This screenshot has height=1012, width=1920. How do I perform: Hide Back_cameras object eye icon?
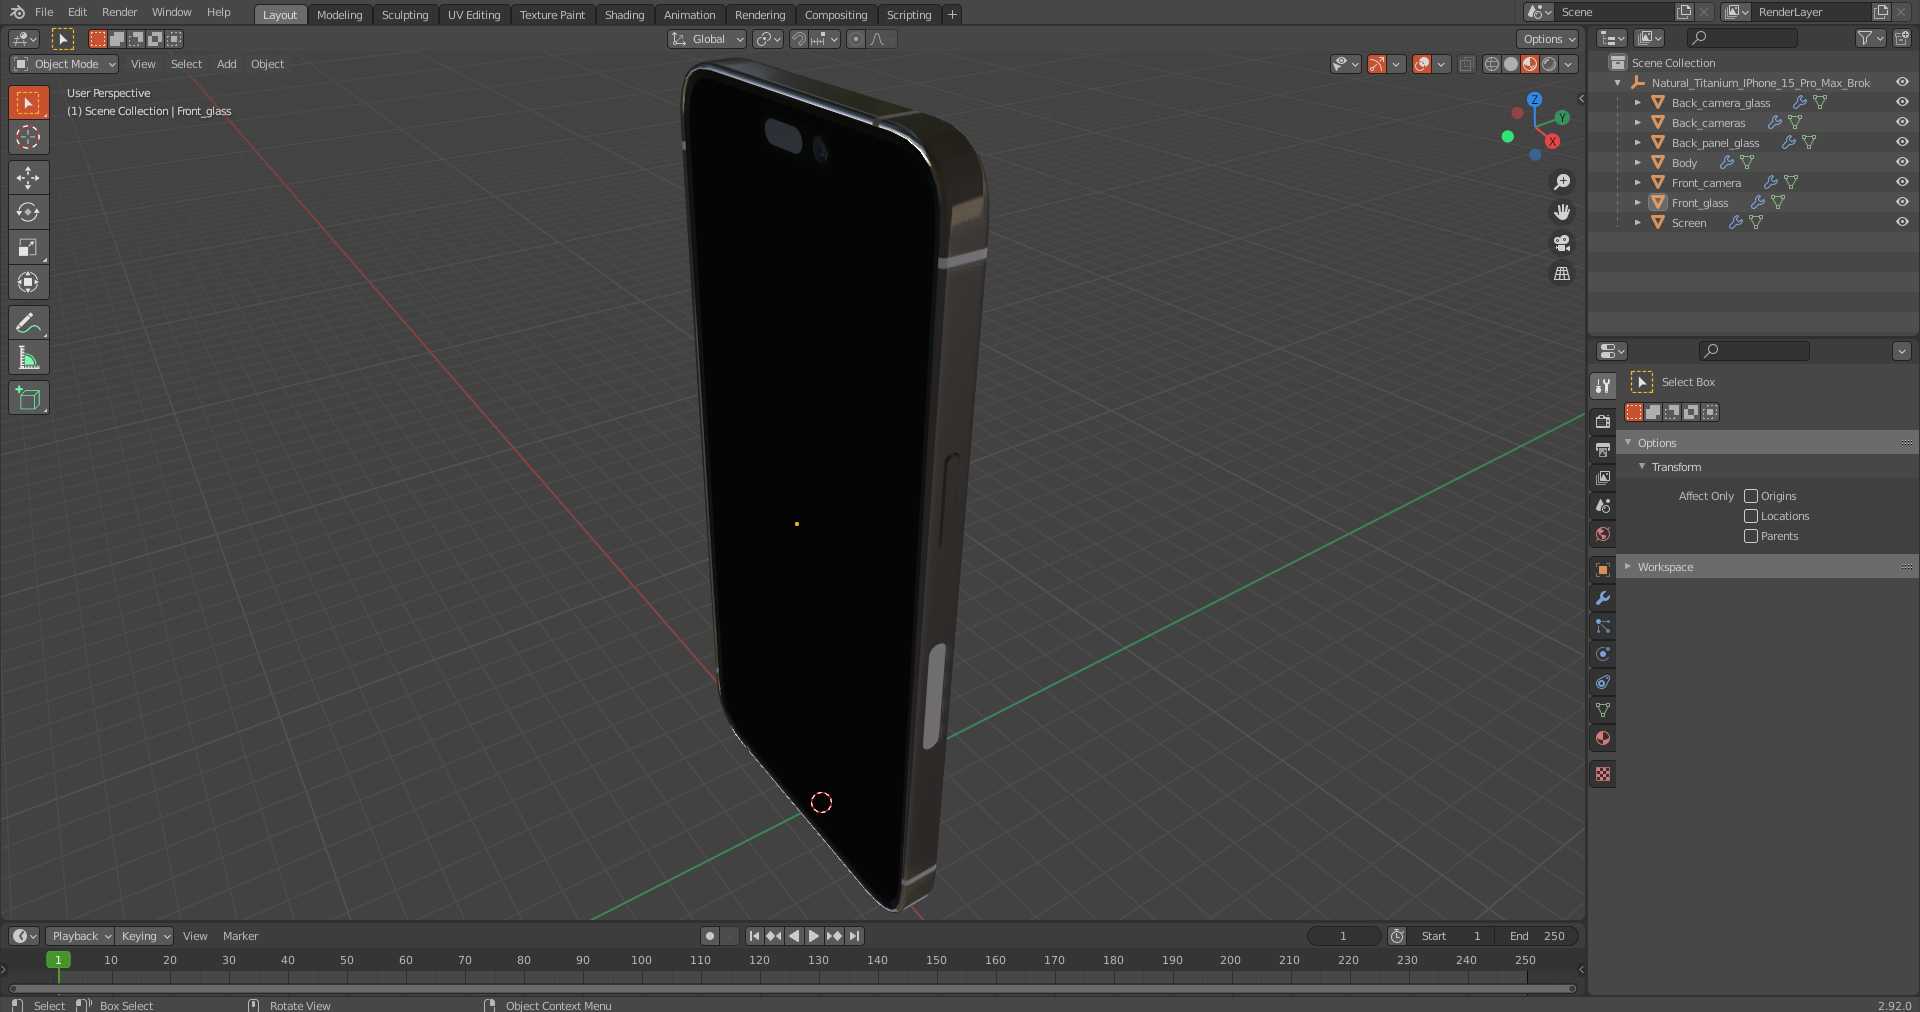pos(1902,122)
